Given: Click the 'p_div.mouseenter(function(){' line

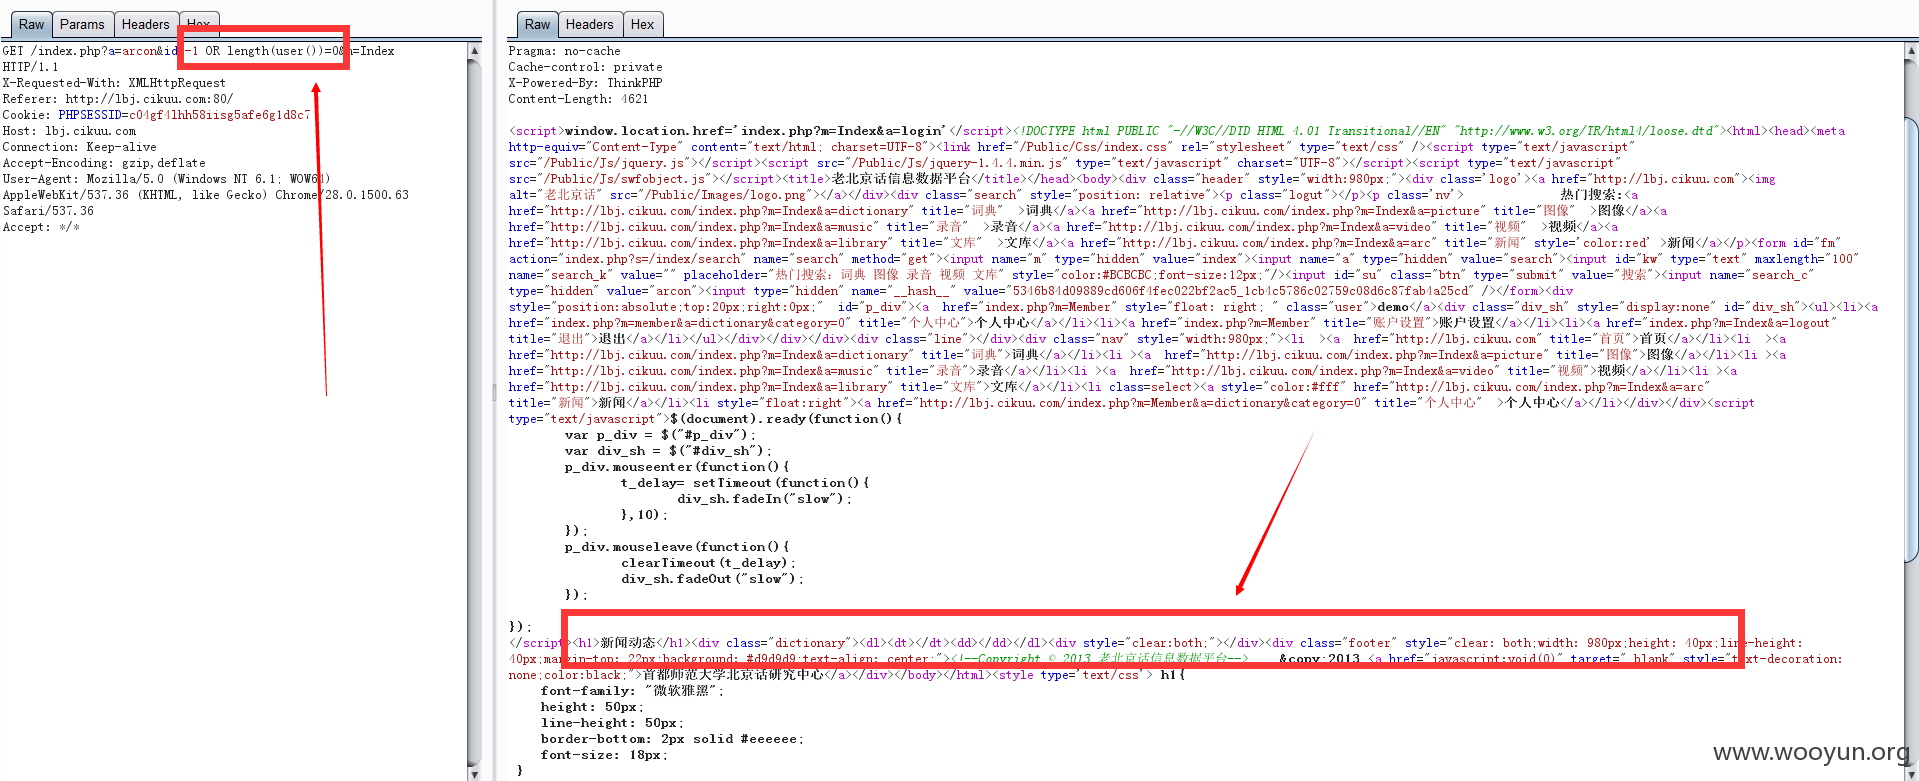Looking at the screenshot, I should tap(676, 467).
